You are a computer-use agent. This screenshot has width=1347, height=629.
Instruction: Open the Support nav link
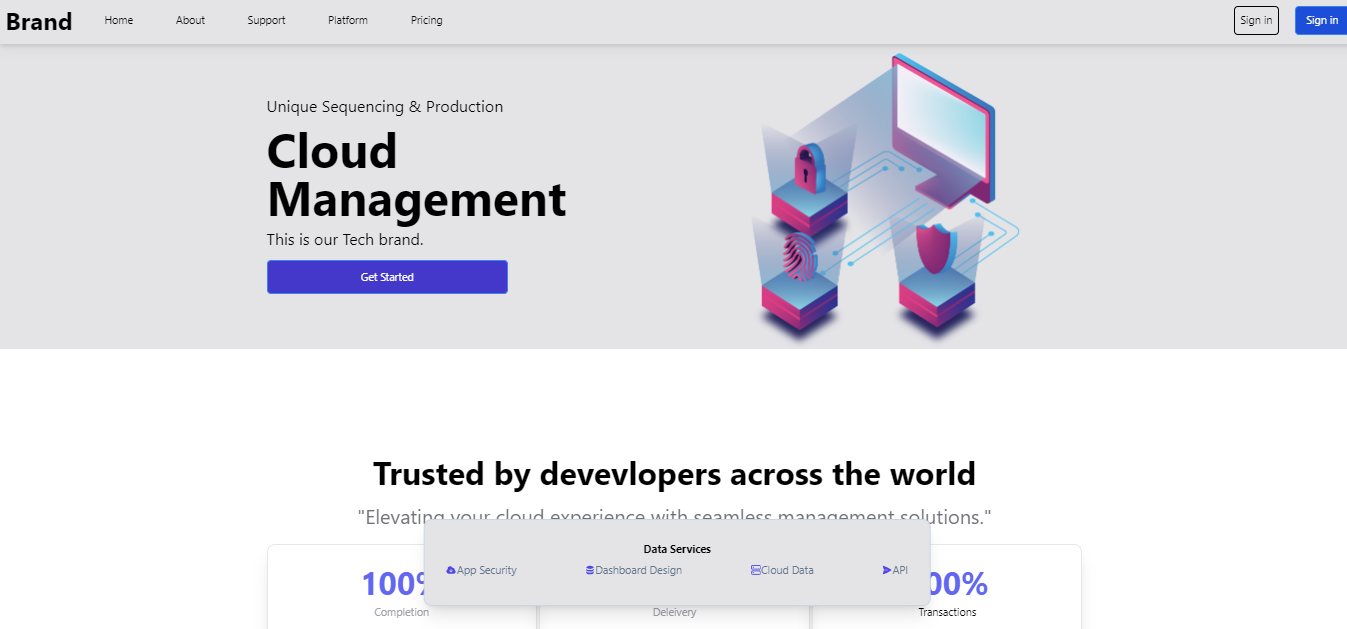click(x=267, y=20)
